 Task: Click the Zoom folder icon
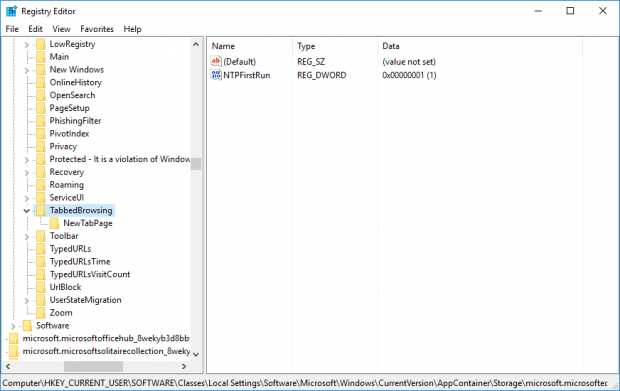click(41, 313)
